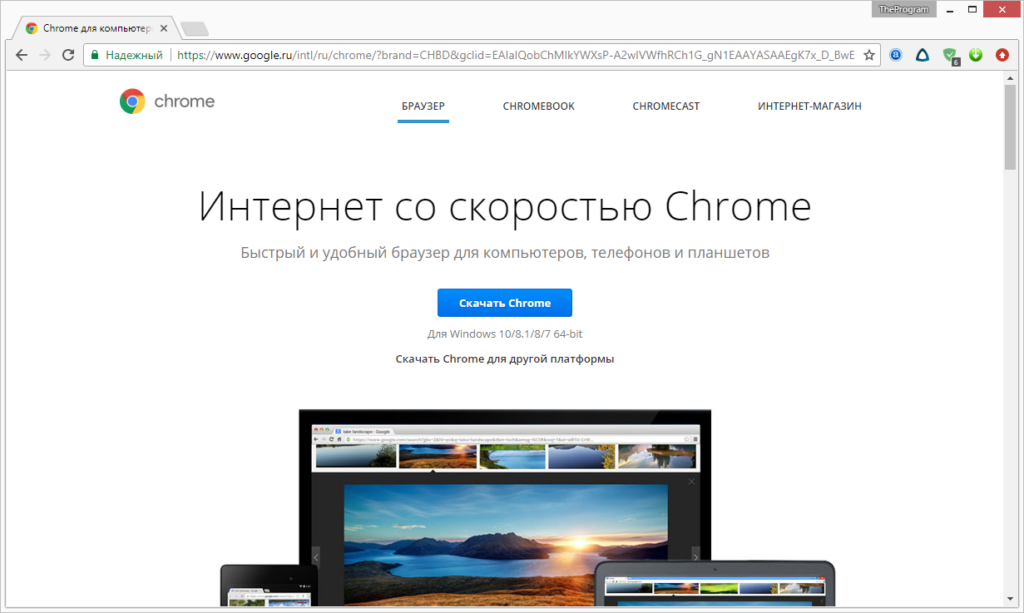Close the Chrome для компьютера tab
This screenshot has height=613, width=1024.
click(164, 28)
